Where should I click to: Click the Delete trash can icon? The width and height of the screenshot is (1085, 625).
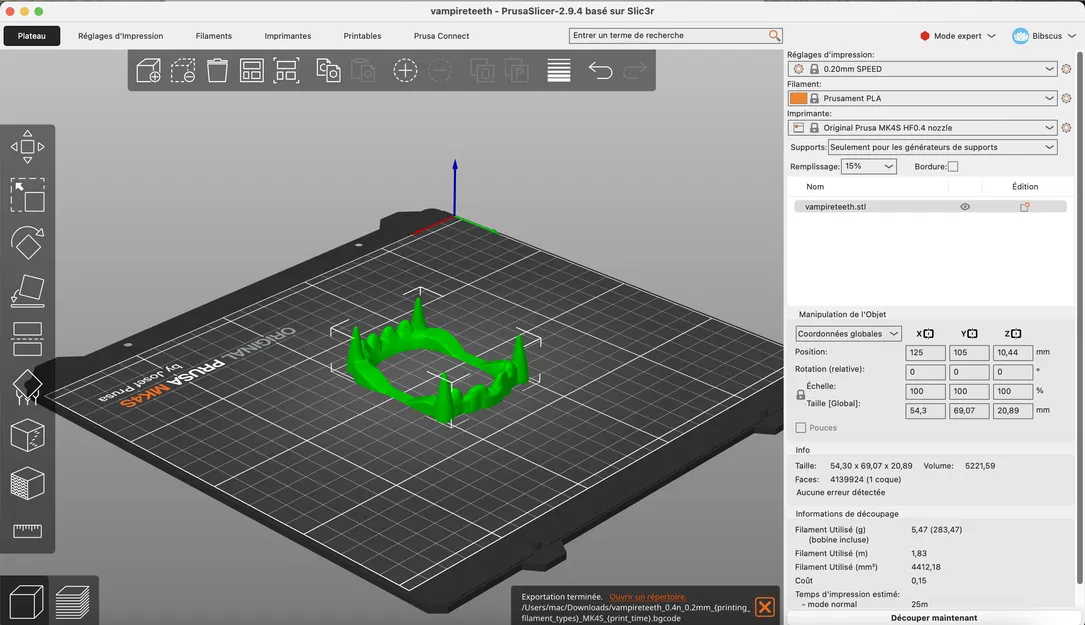tap(217, 70)
